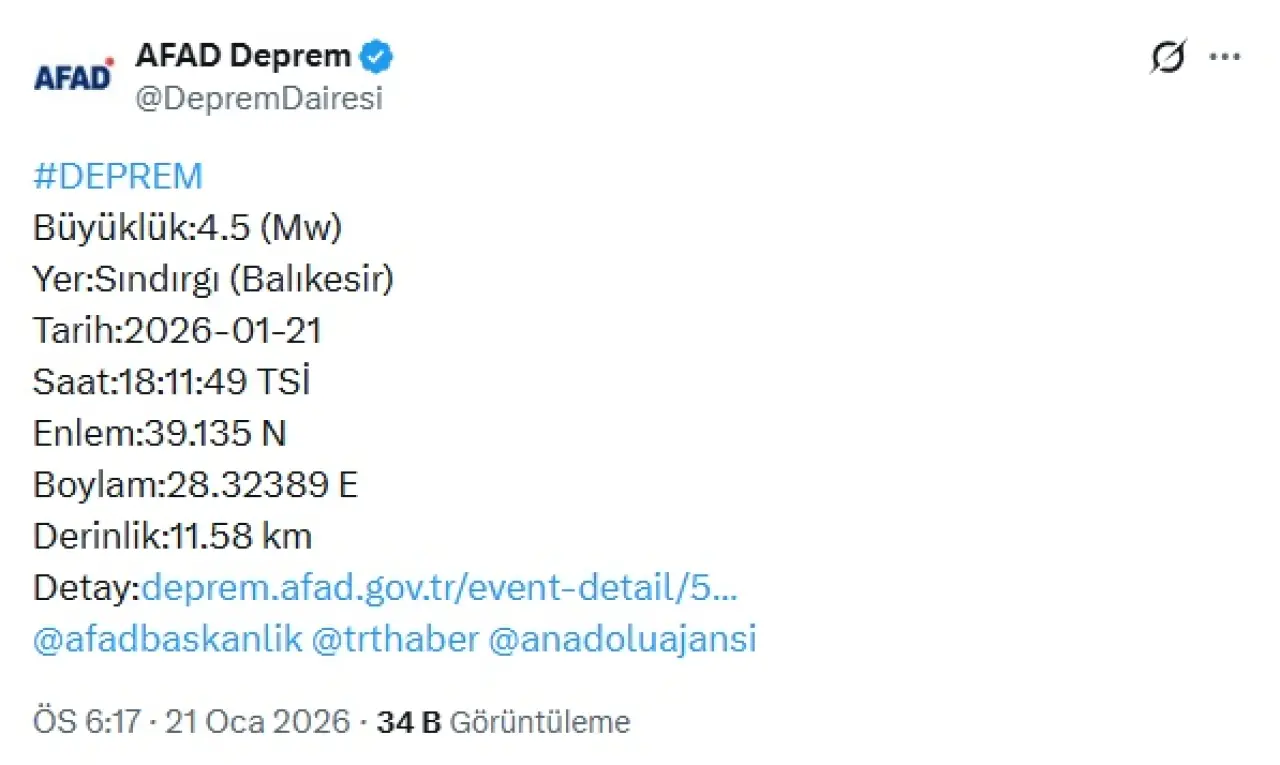Click the Tarih:2026-01-21 line
Viewport: 1280px width, 765px height.
(x=178, y=331)
